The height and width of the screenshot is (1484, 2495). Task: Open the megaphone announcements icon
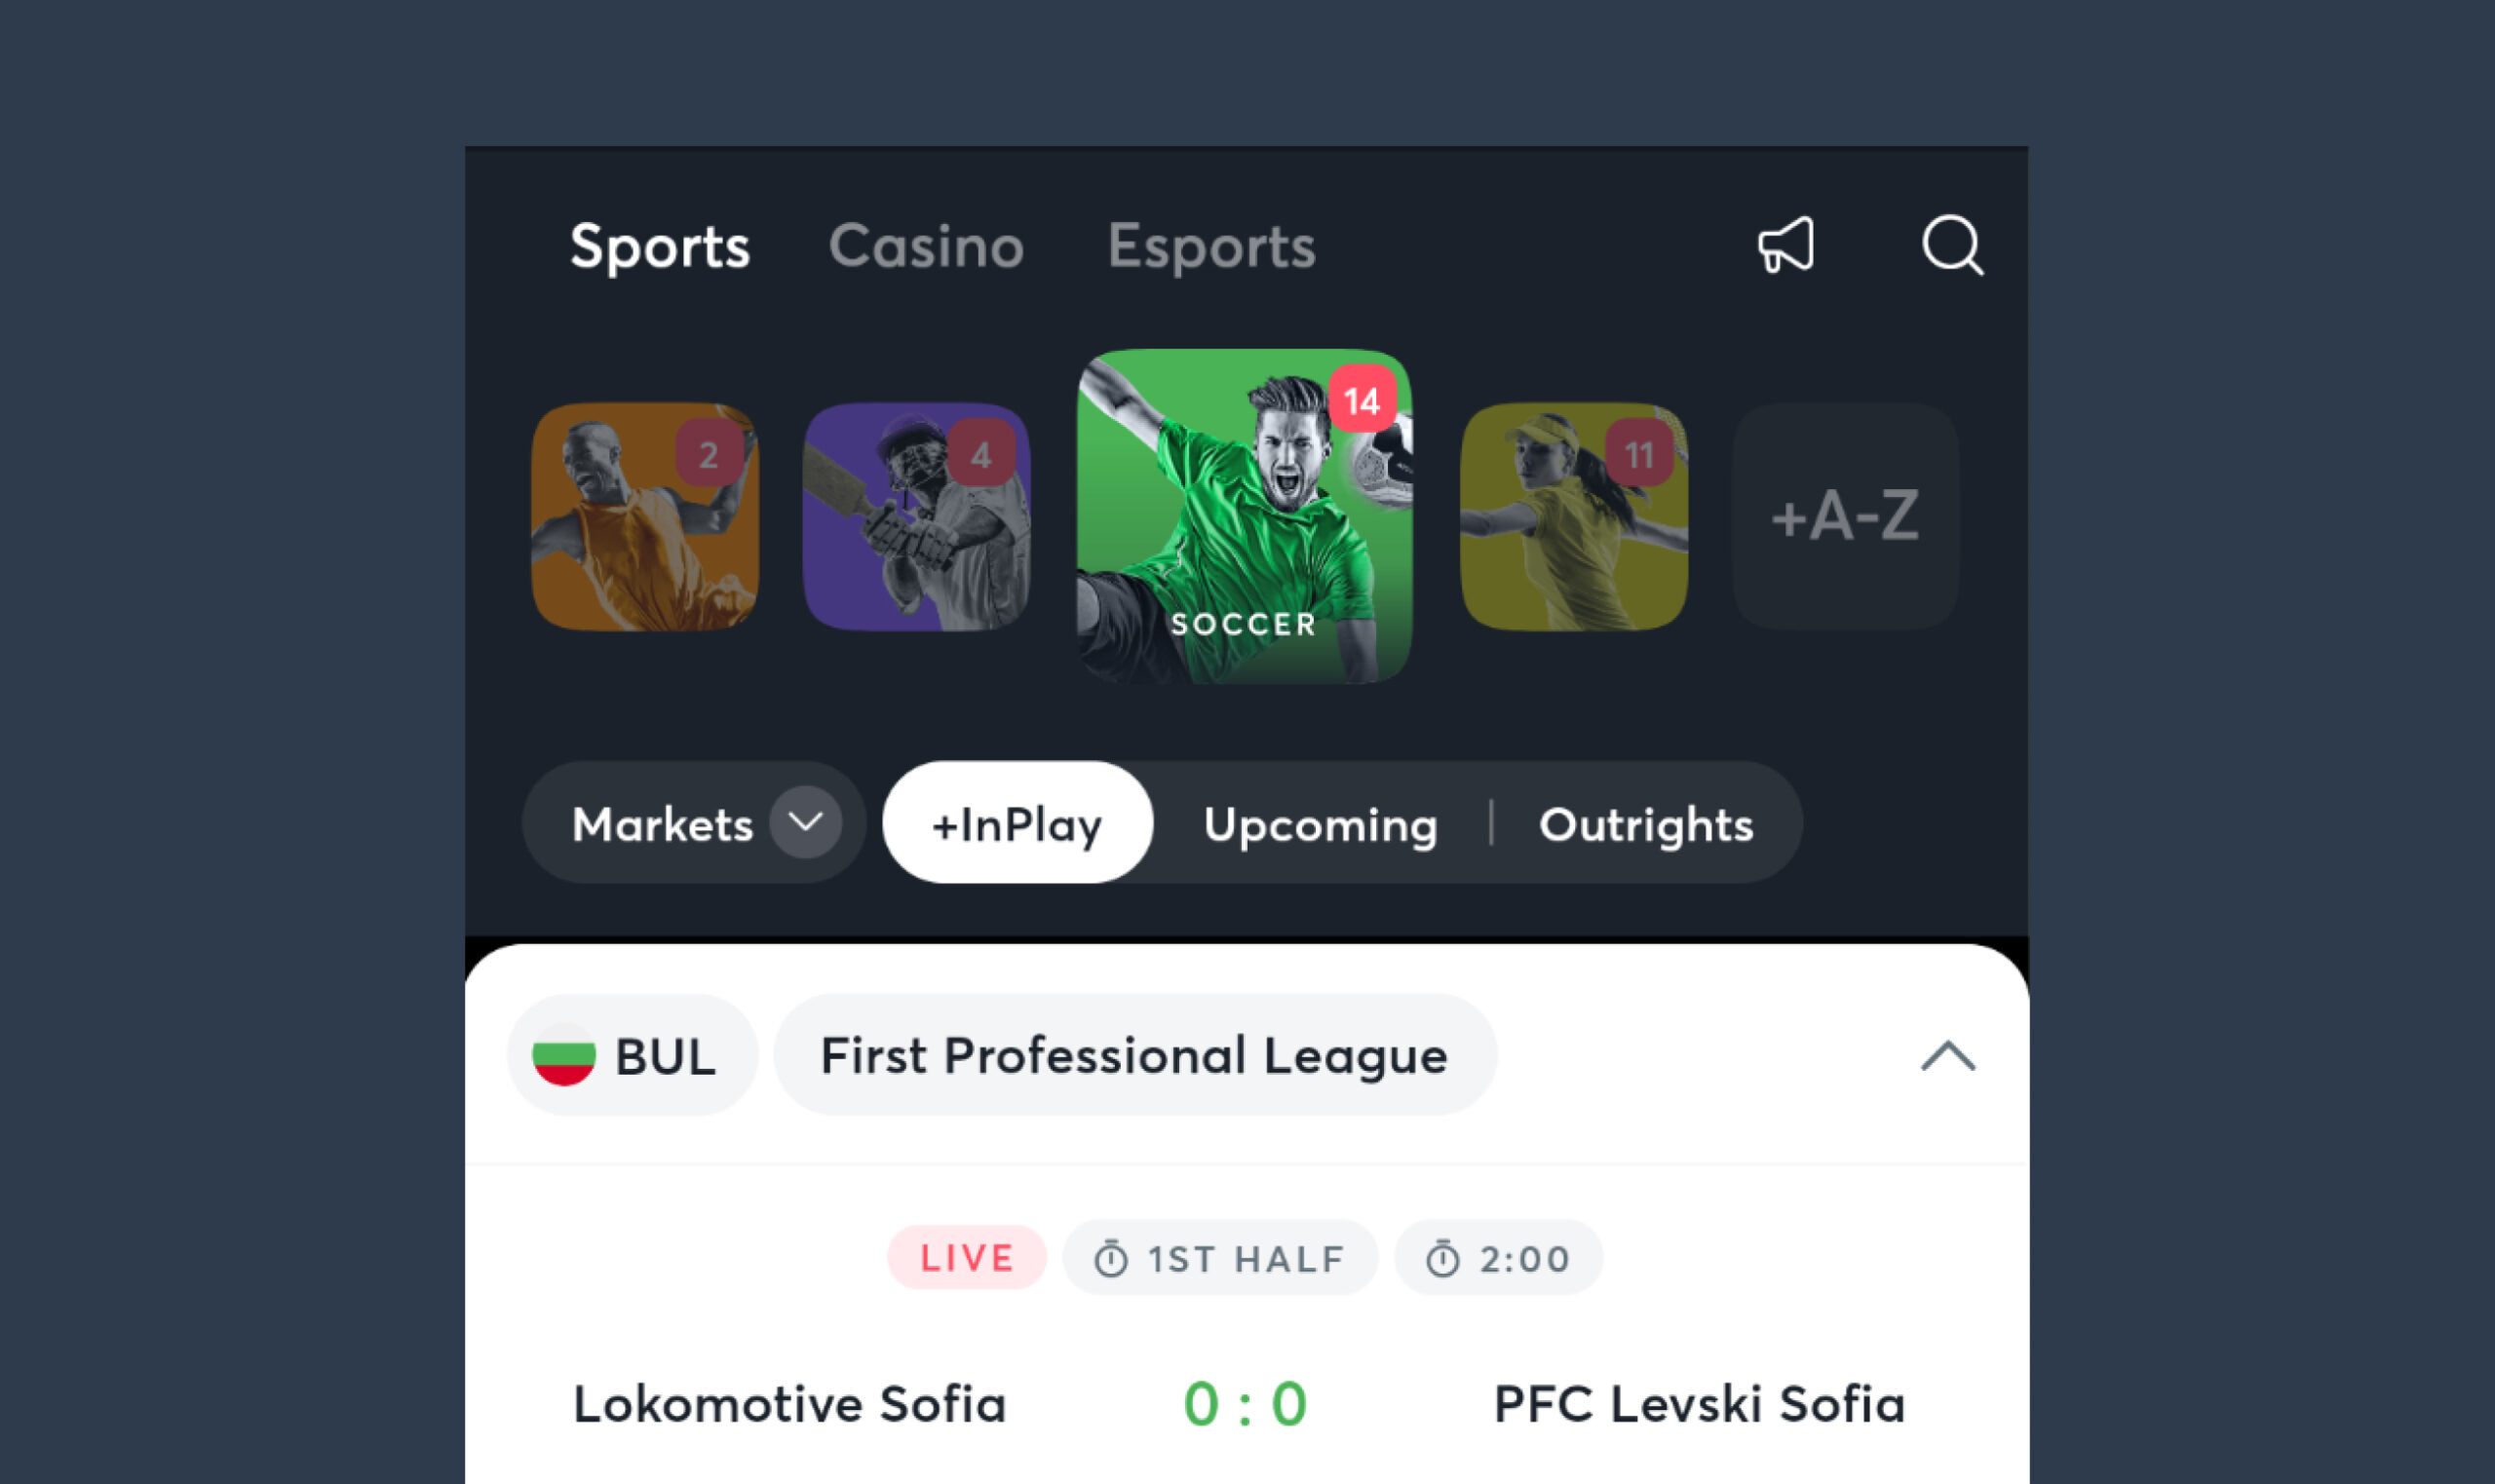(1786, 245)
